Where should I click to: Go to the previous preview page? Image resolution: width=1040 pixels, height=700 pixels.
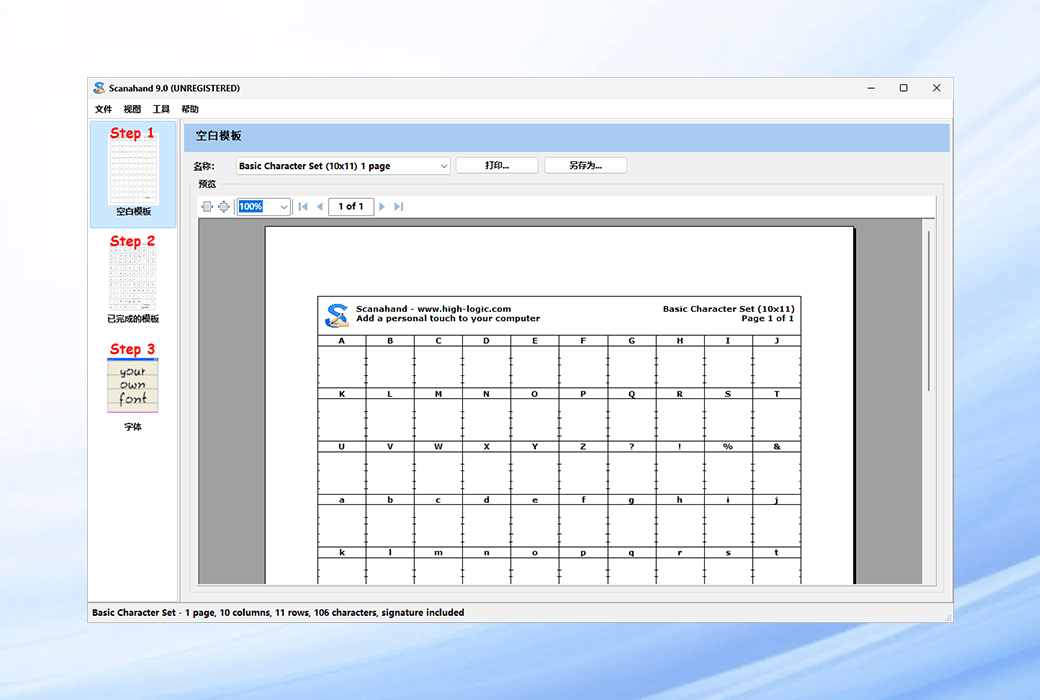coord(320,206)
